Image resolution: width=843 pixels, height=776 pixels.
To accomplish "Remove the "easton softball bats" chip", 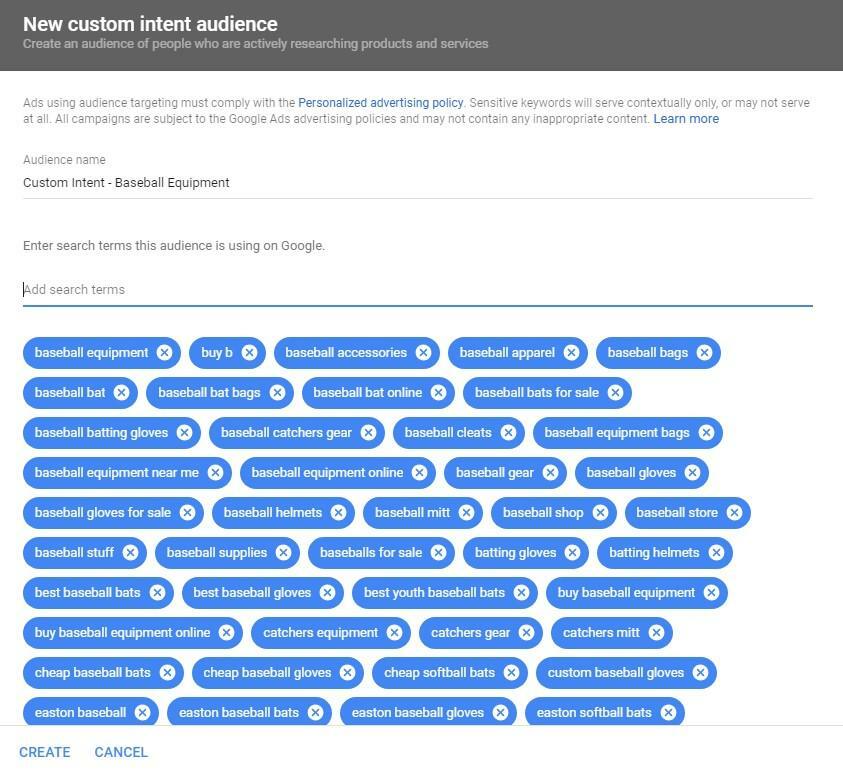I will [667, 712].
